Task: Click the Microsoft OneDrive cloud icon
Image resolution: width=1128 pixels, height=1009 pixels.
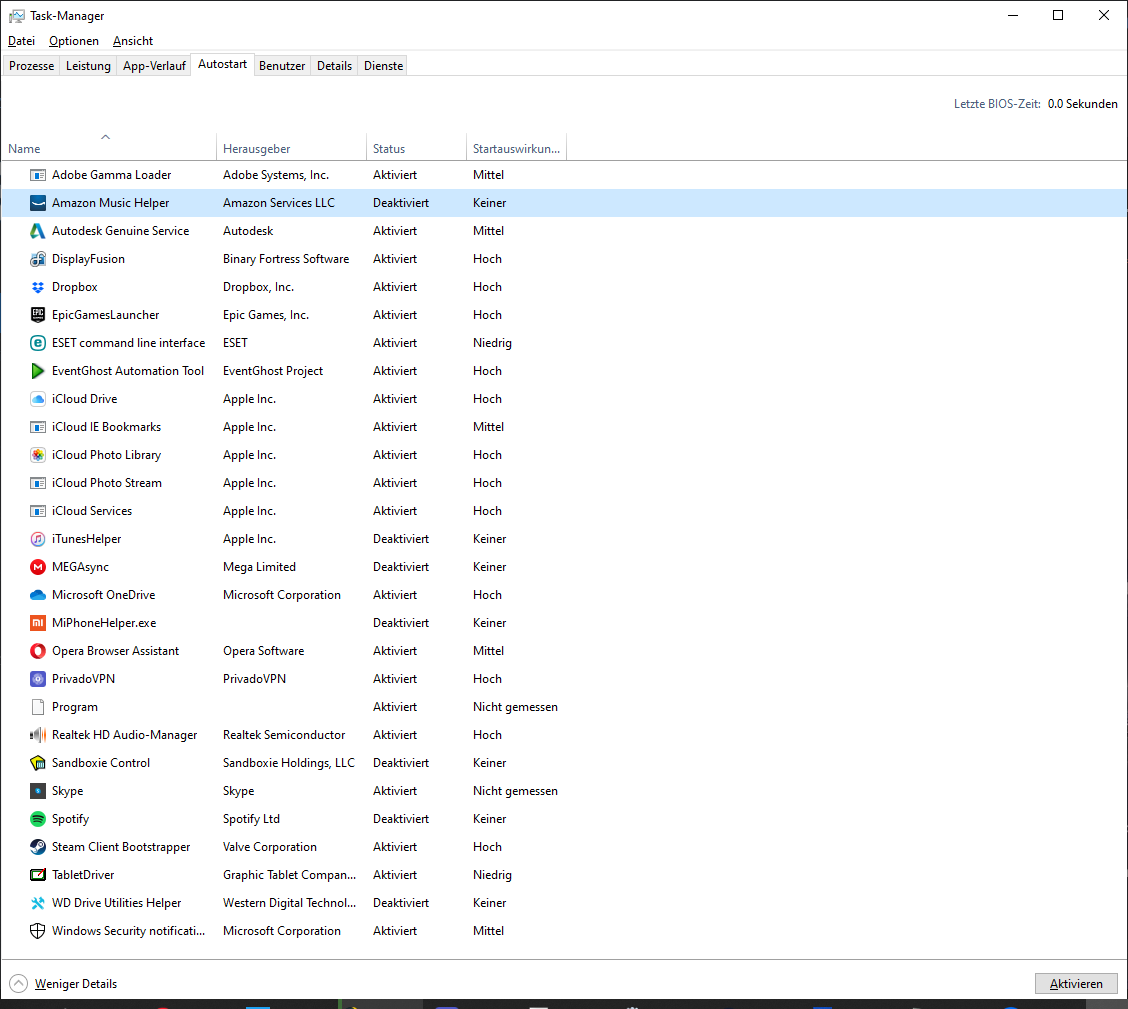Action: tap(37, 595)
